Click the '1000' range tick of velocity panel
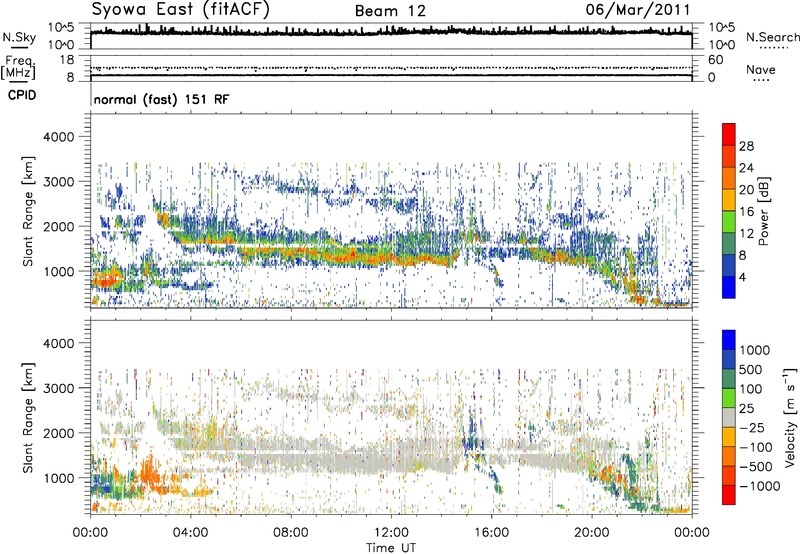This screenshot has height=554, width=800. click(59, 478)
